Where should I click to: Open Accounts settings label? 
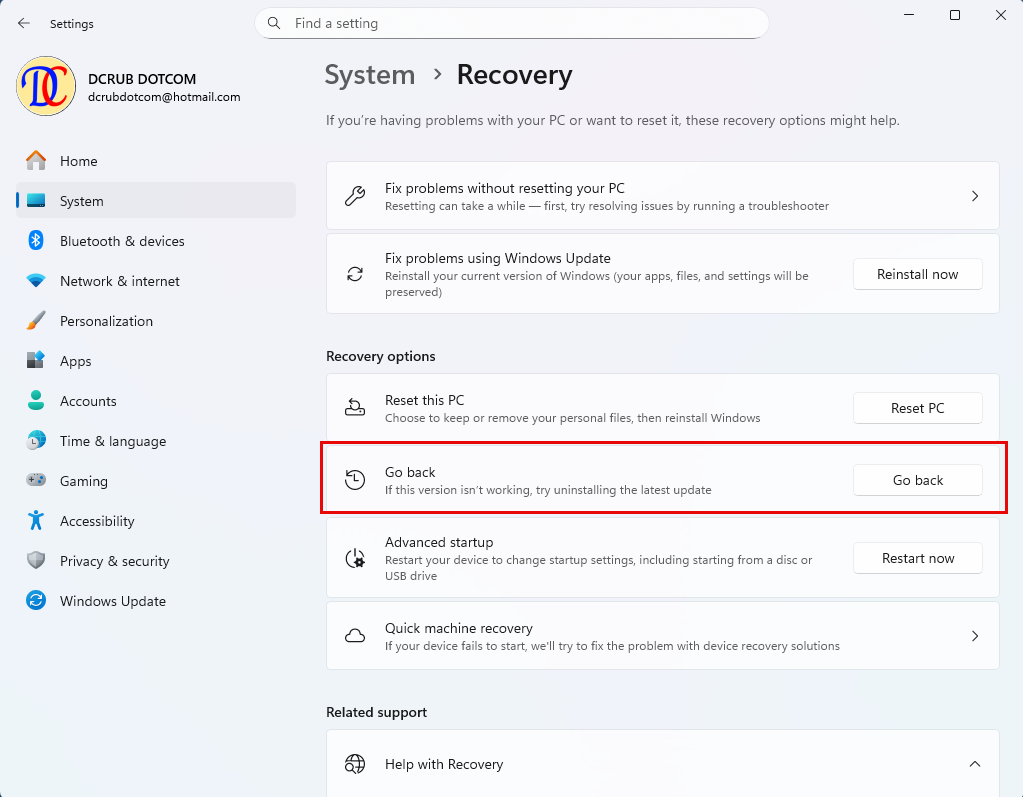point(88,401)
